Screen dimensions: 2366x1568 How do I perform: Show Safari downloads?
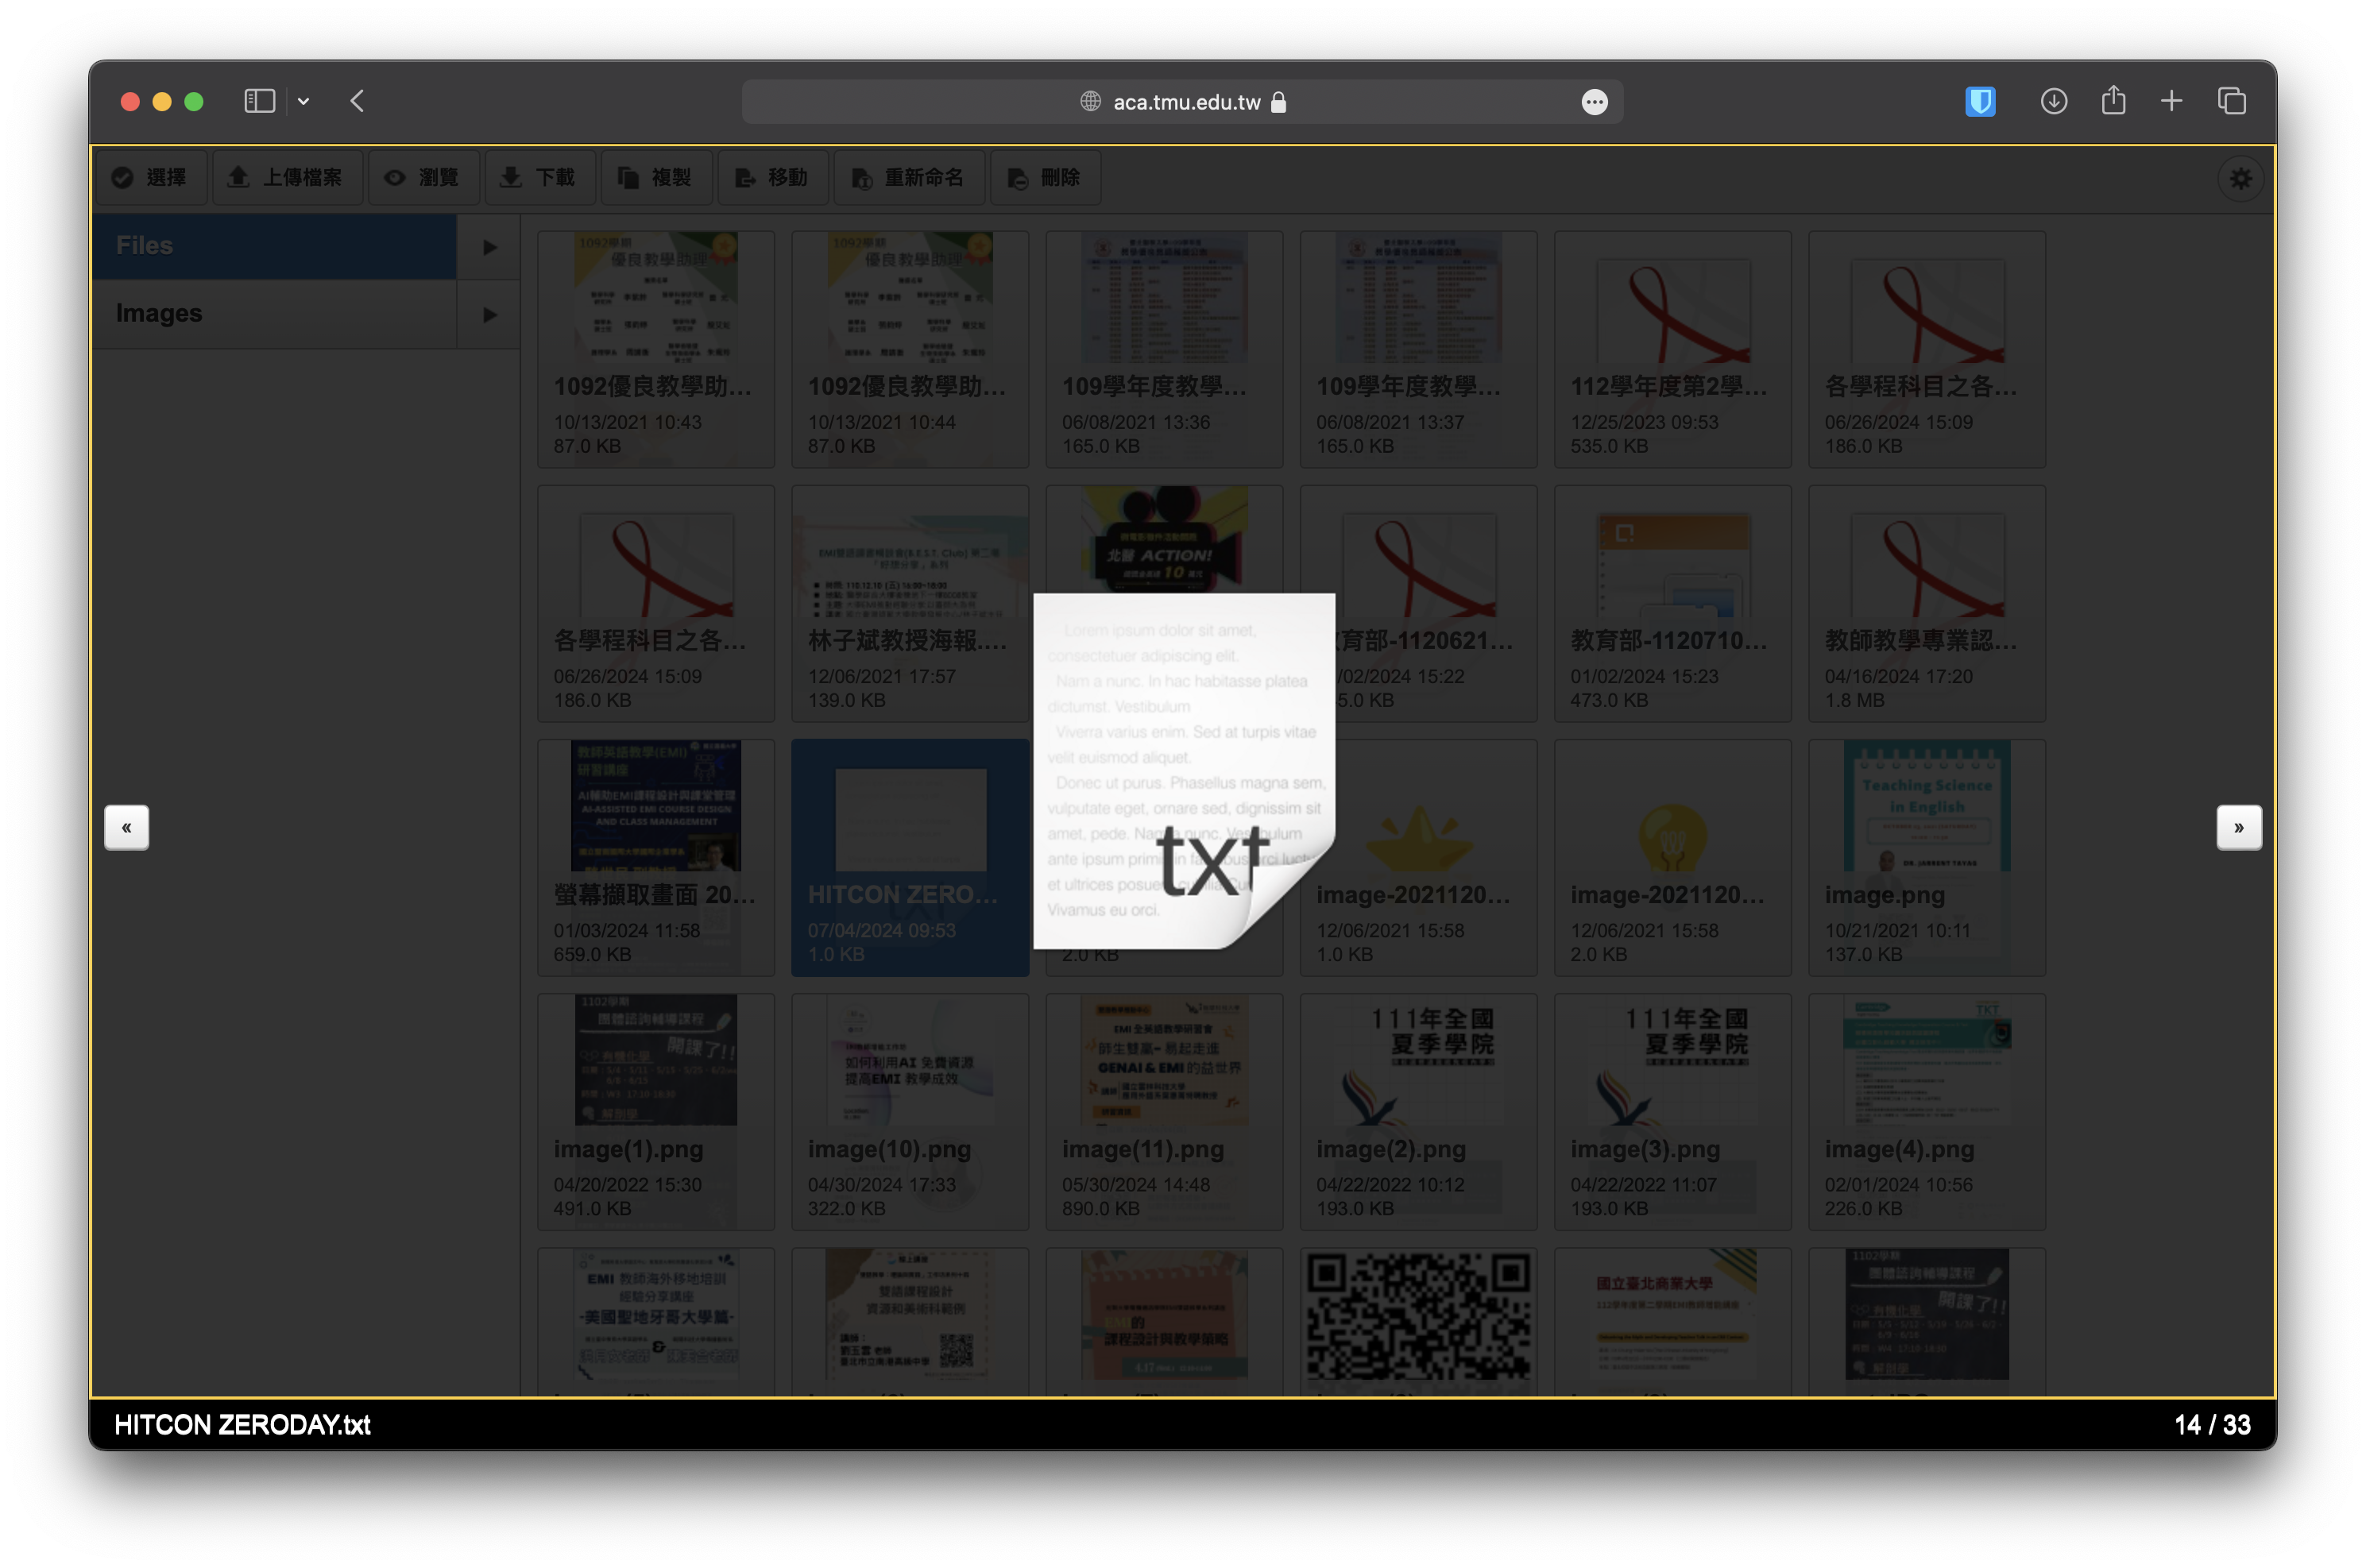click(2053, 101)
